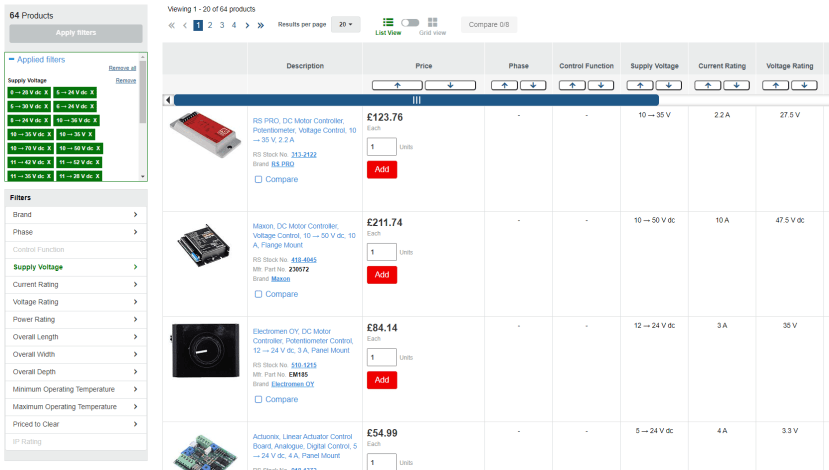Screen dimensions: 829x470
Task: Expand Voltage Rating filter
Action: coord(76,302)
